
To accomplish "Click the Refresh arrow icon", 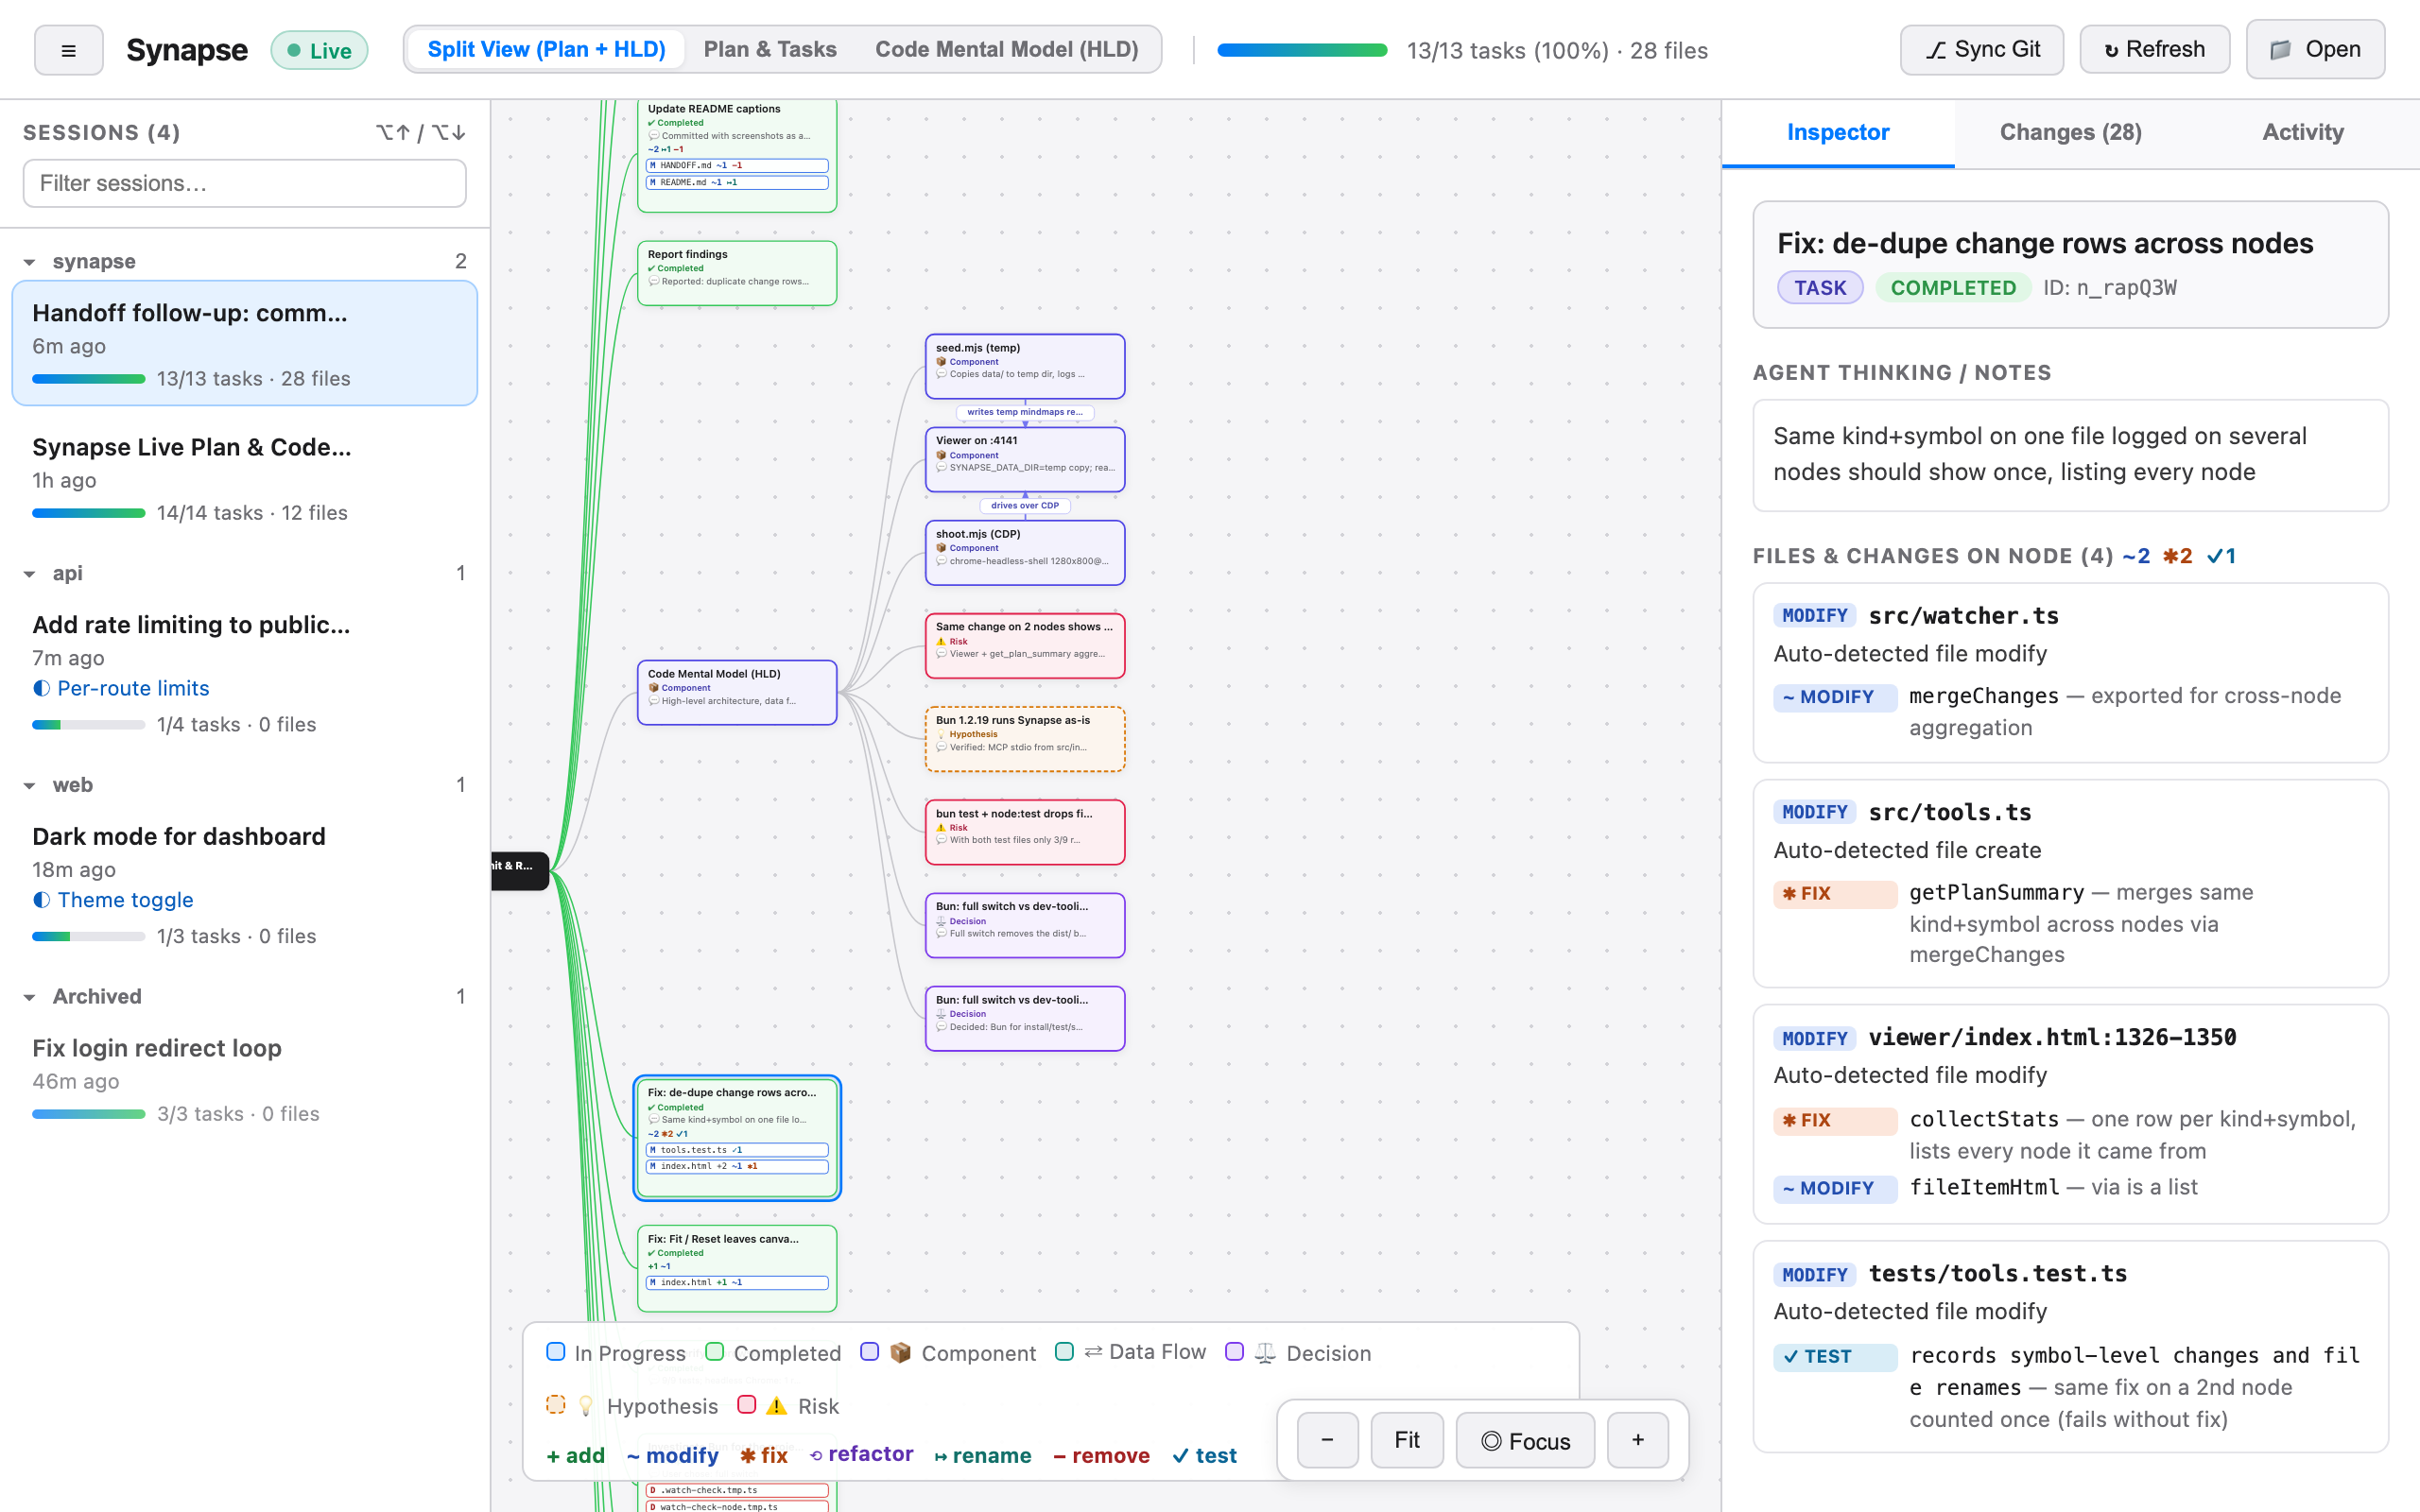I will [x=2112, y=51].
